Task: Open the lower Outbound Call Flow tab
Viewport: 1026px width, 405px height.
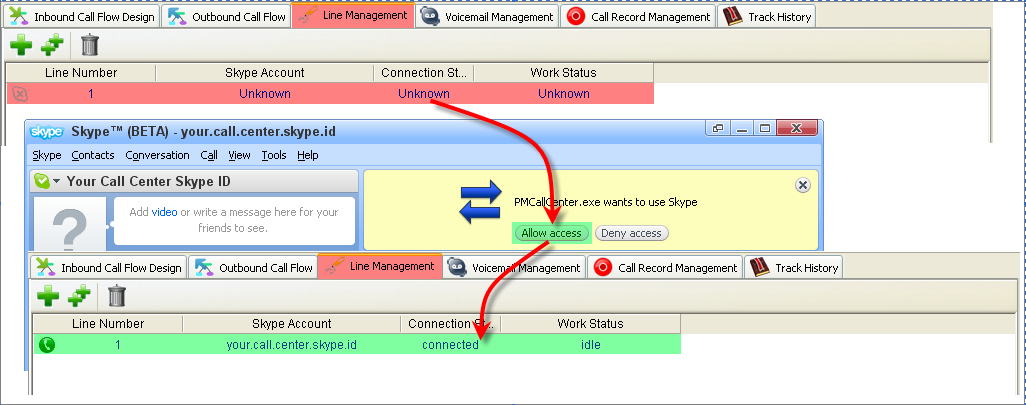Action: coord(253,268)
